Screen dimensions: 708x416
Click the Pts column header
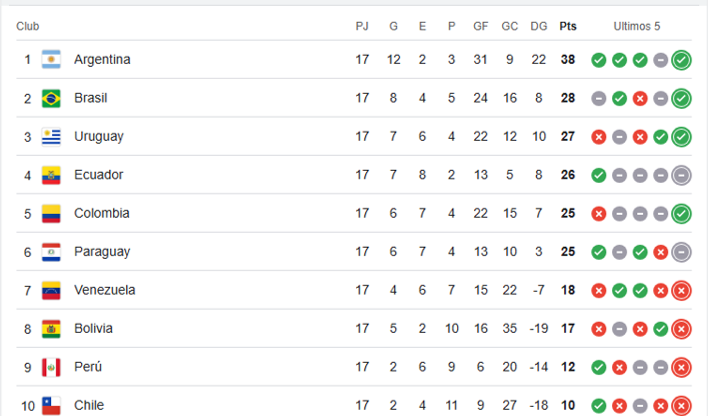click(x=568, y=26)
